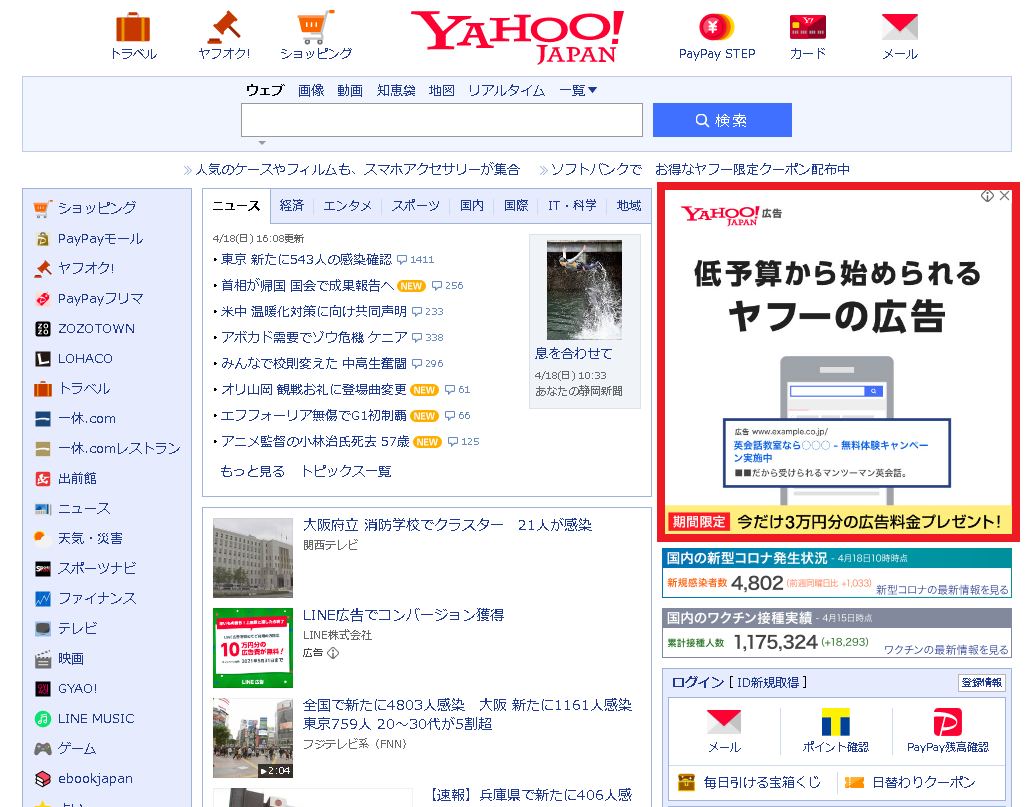Click the 登録情報 button

[x=982, y=683]
